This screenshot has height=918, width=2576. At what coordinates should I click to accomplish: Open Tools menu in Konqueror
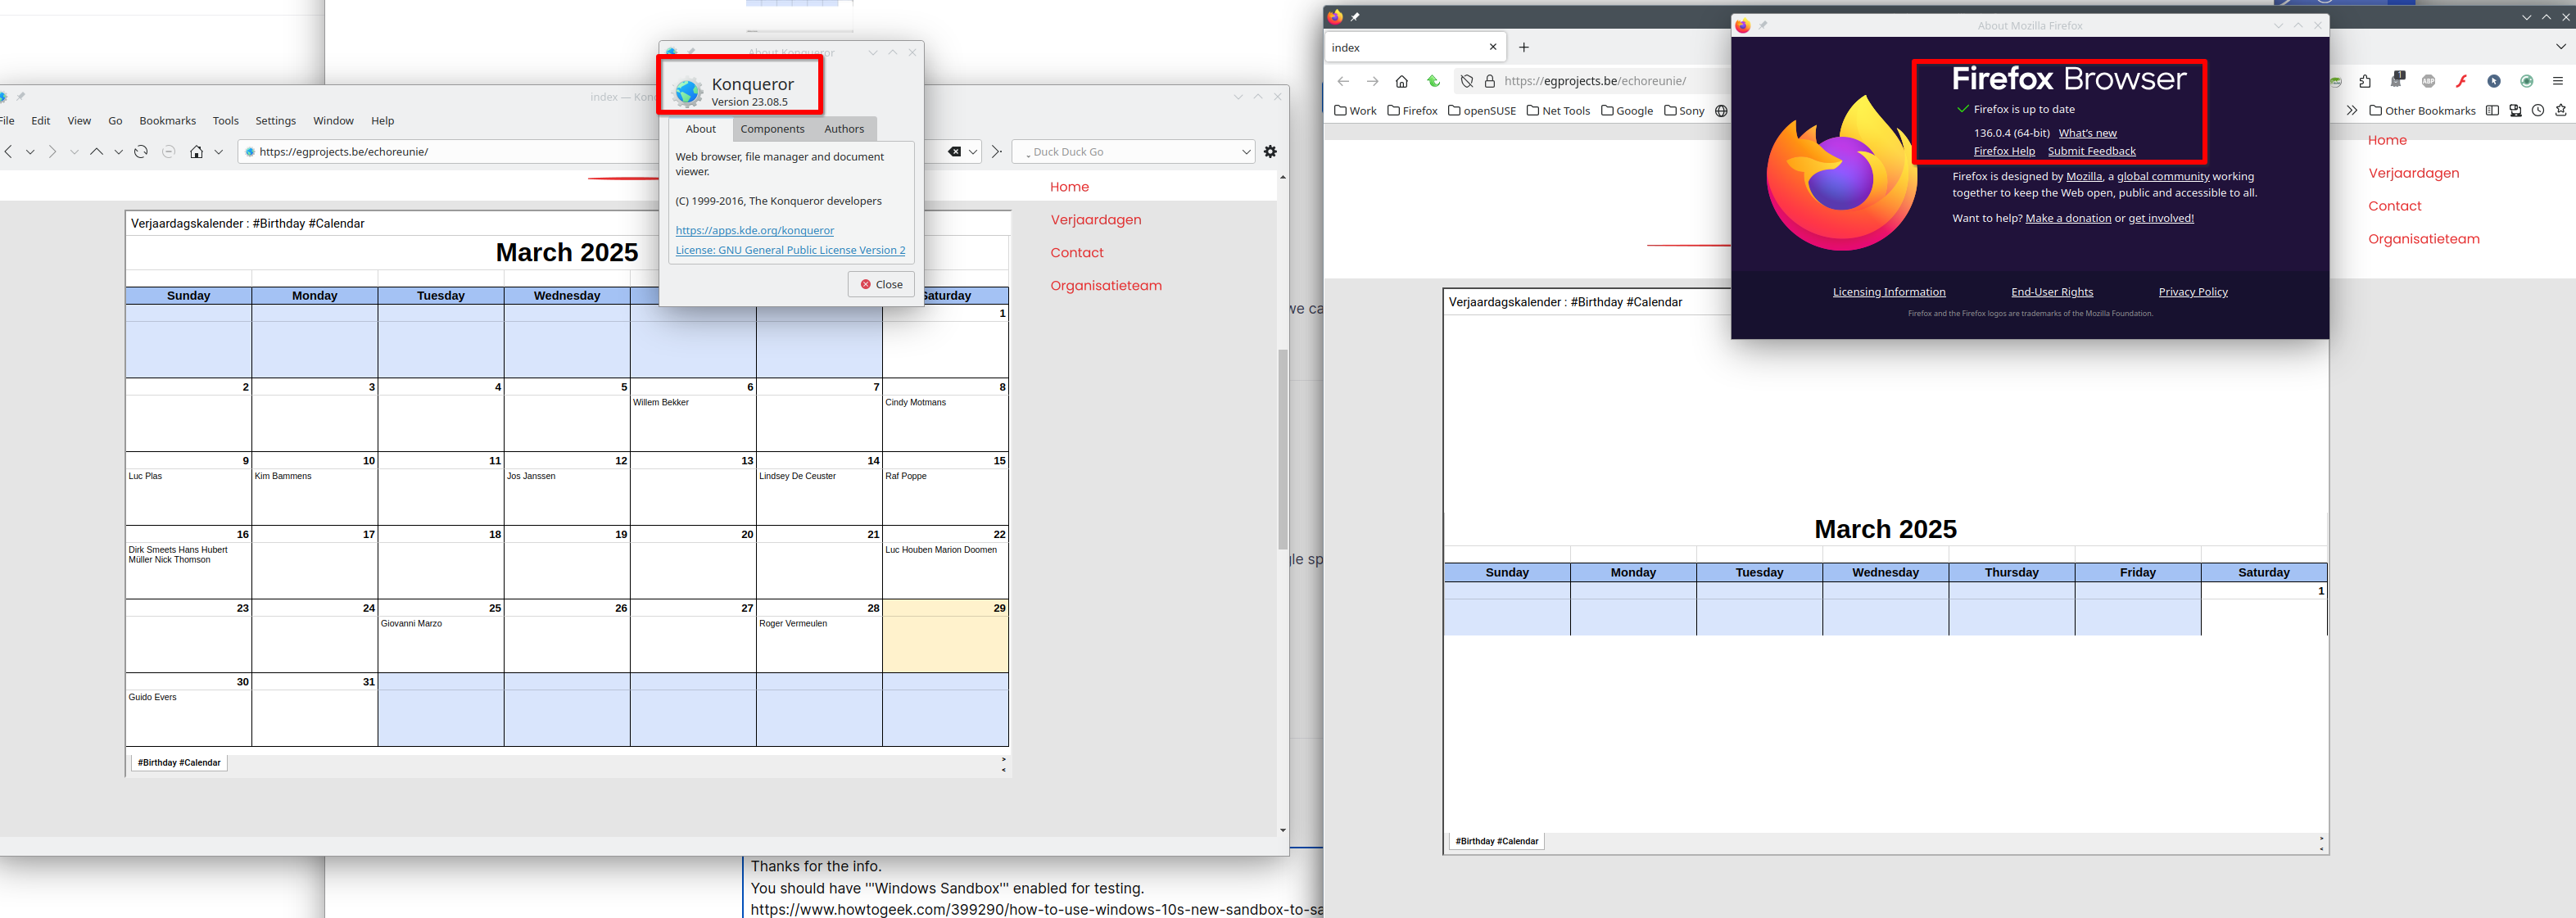226,121
